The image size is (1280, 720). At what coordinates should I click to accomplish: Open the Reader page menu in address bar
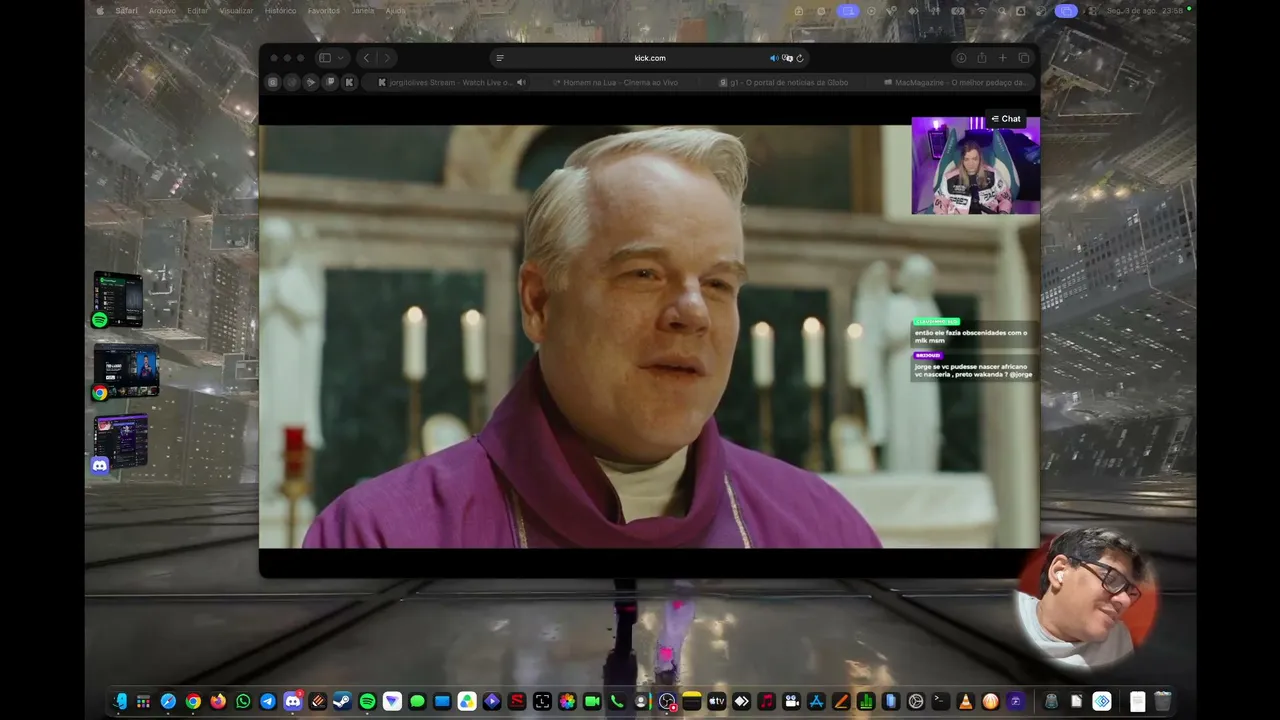tap(500, 58)
